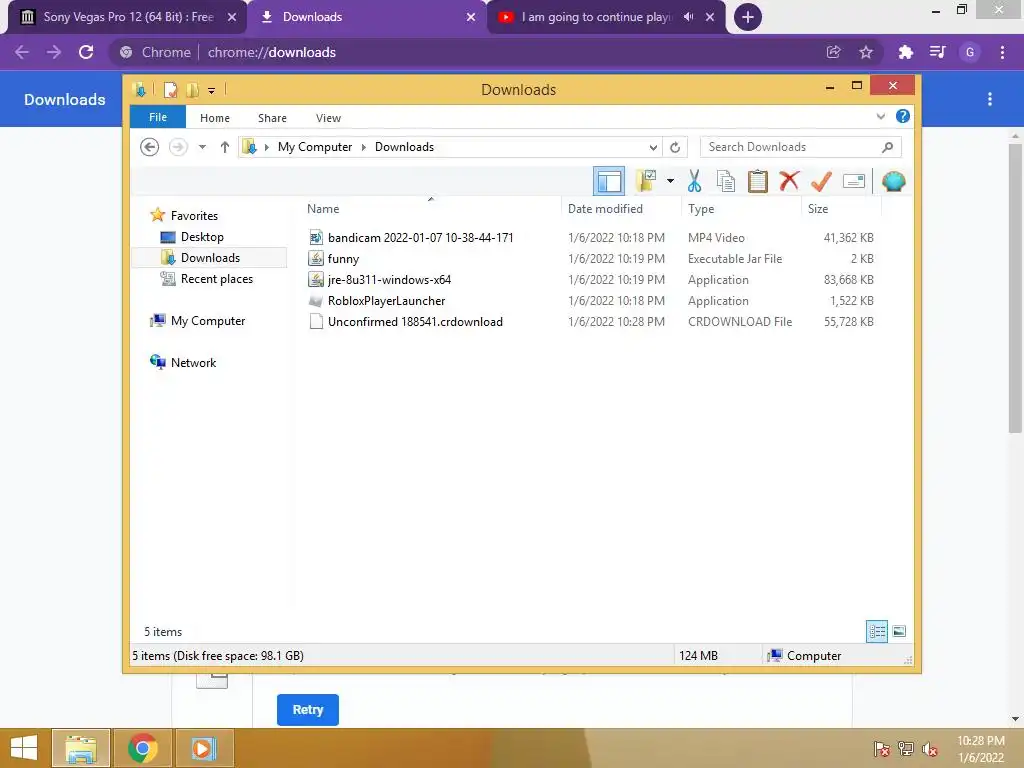Click the Cut scissors icon
Screen dimensions: 1024x768
coord(694,181)
